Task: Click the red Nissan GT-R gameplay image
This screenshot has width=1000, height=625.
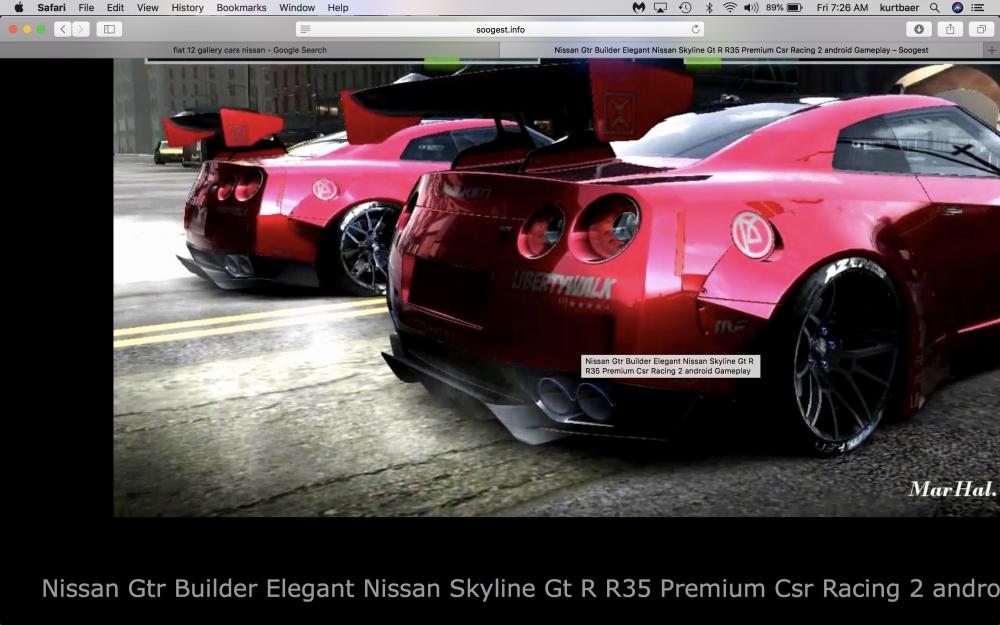Action: coord(557,288)
